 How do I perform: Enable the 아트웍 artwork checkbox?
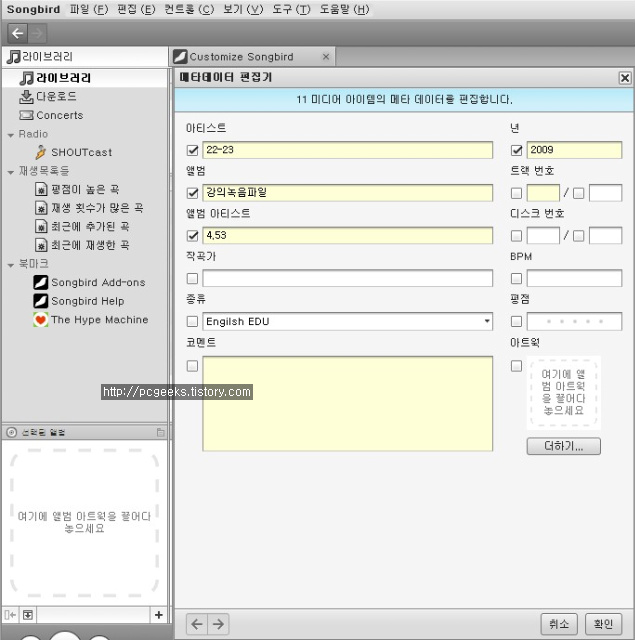516,366
